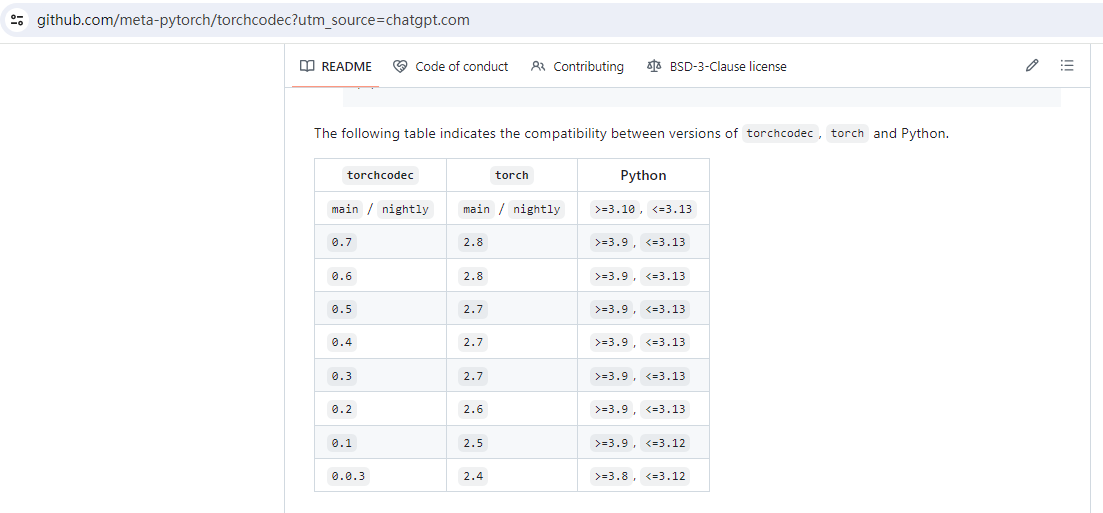Viewport: 1103px width, 513px height.
Task: Open the README outline list icon
Action: pos(1067,66)
